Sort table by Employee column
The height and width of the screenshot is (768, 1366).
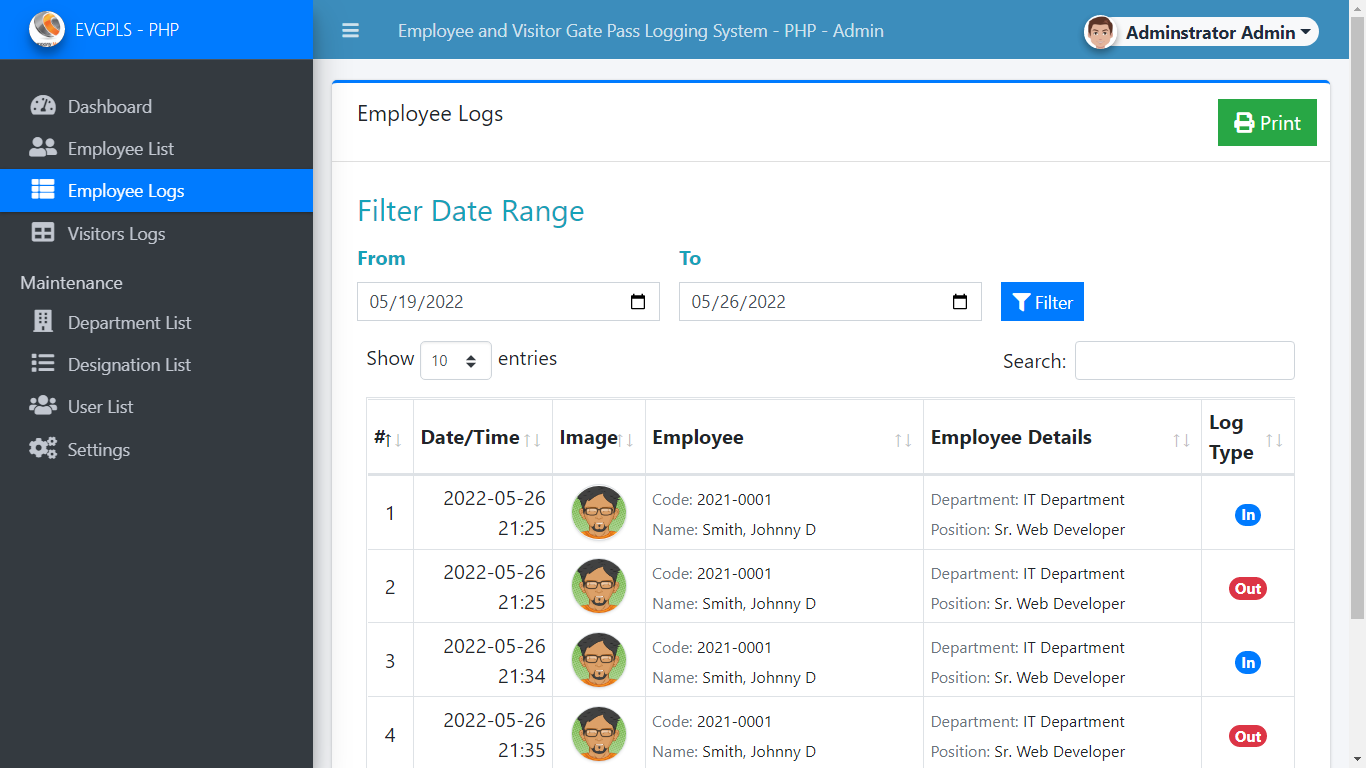pos(785,438)
